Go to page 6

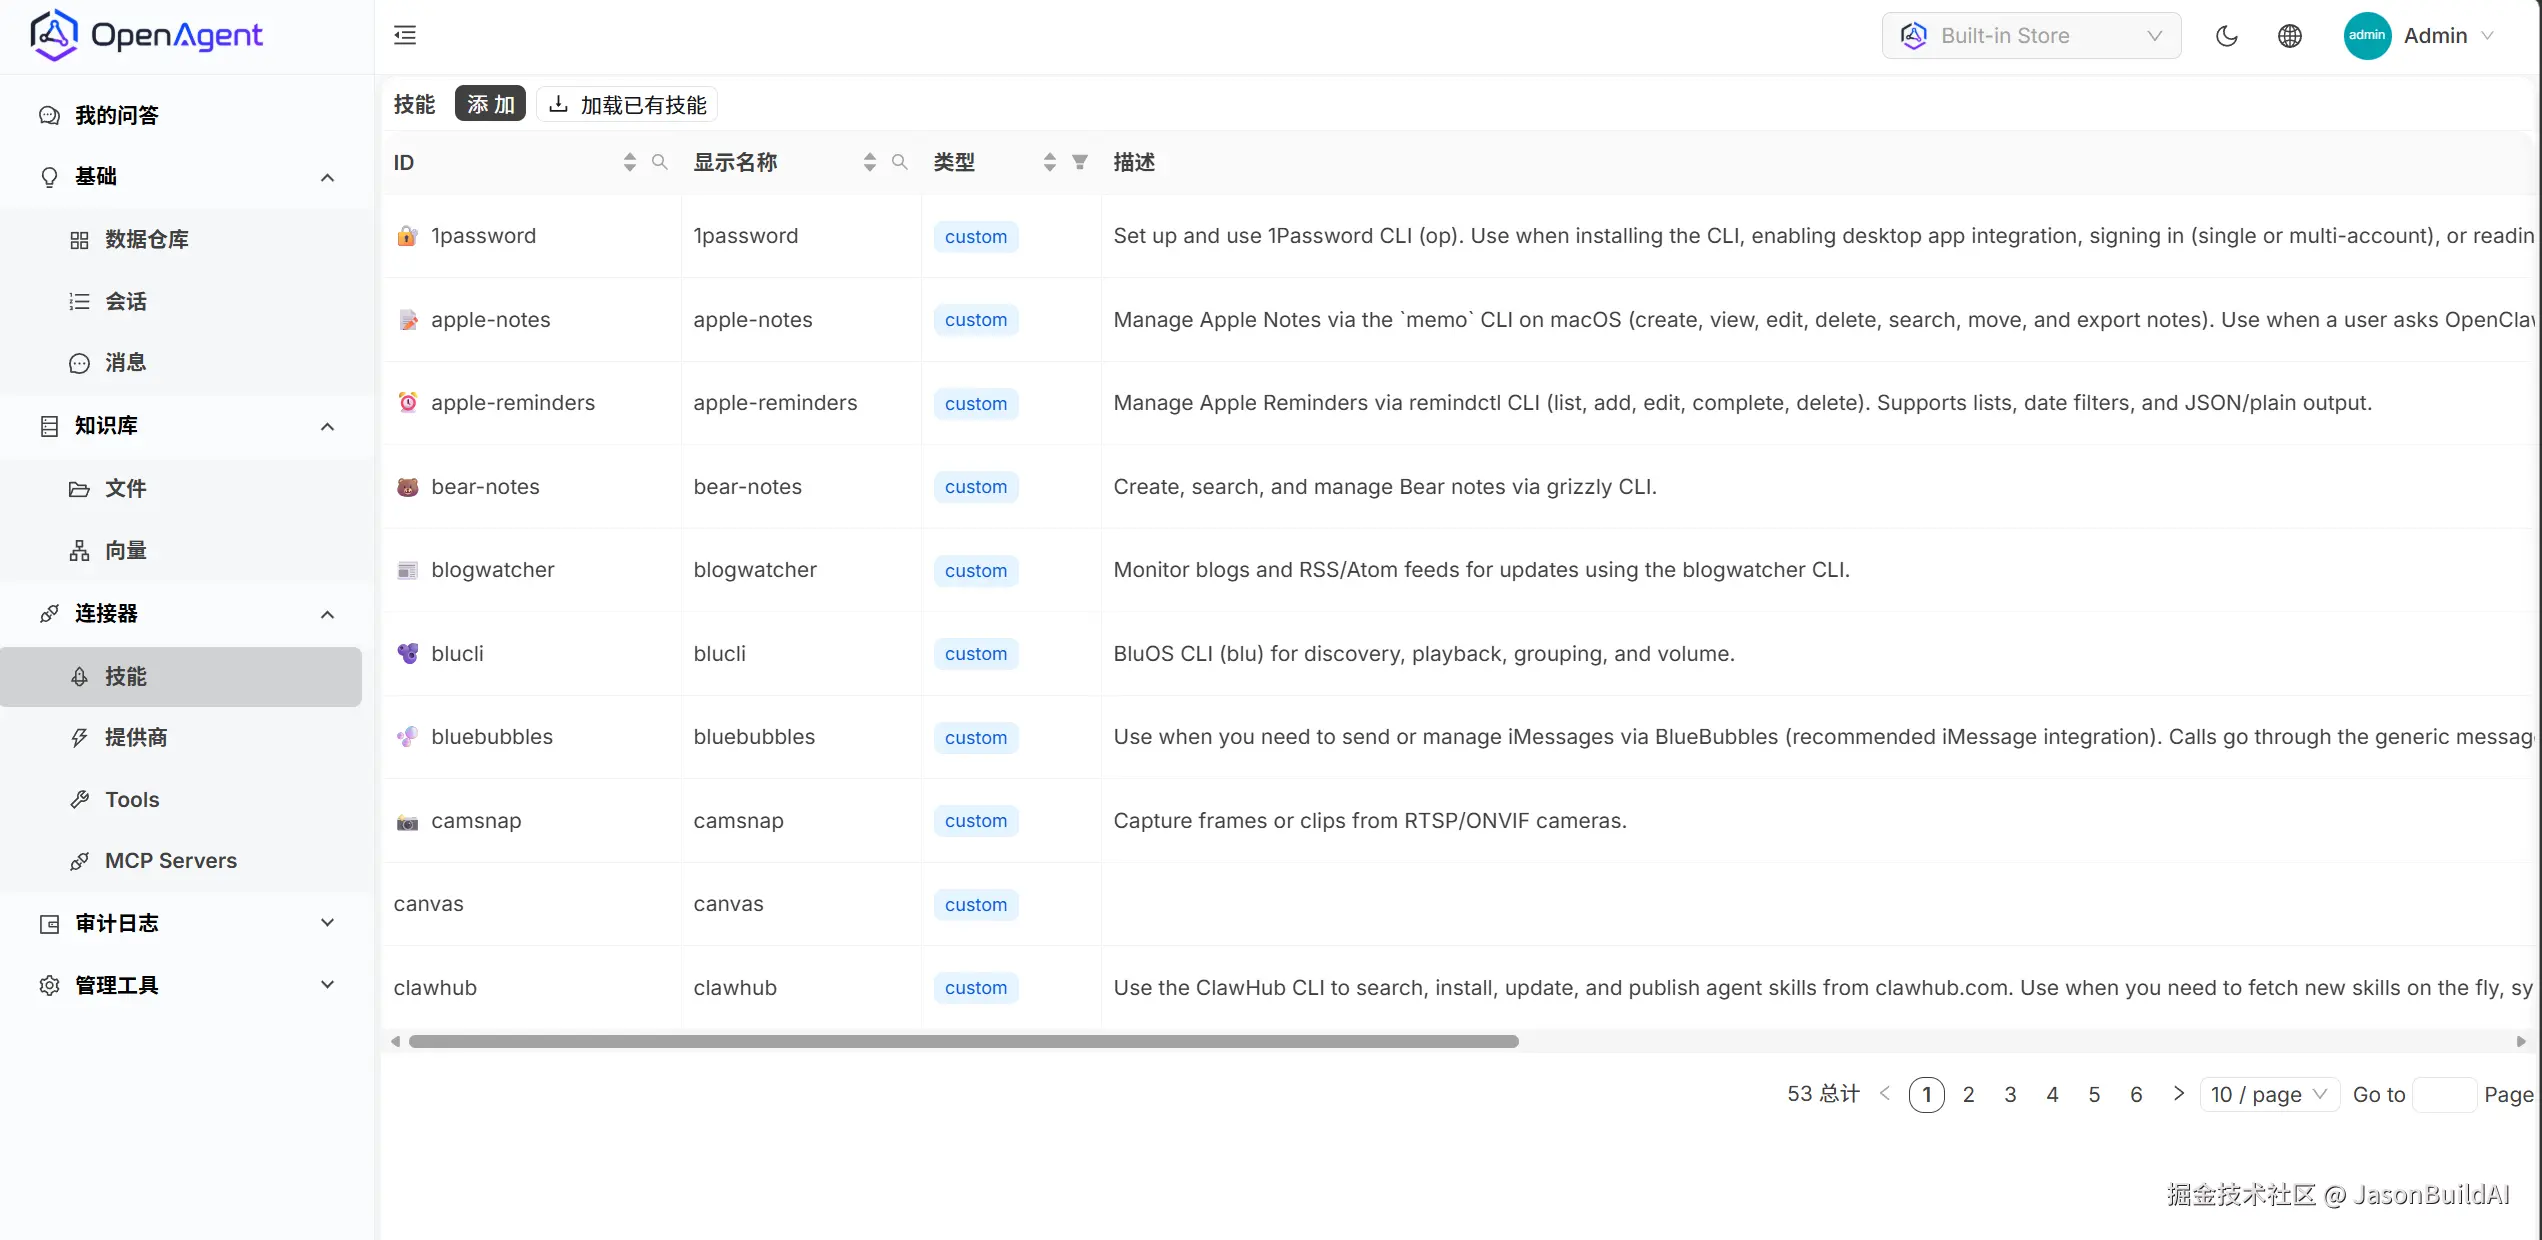coord(2136,1095)
